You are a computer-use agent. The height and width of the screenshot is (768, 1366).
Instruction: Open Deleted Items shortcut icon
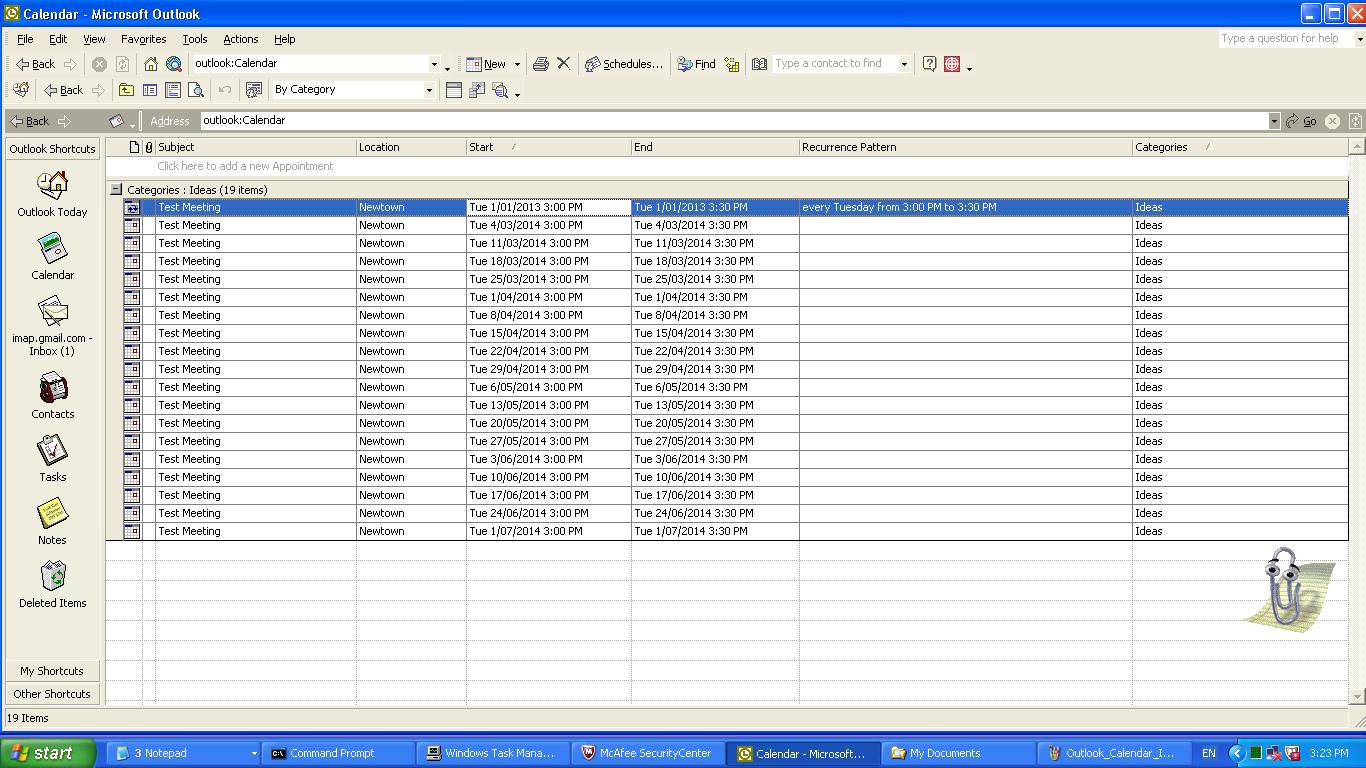click(52, 585)
